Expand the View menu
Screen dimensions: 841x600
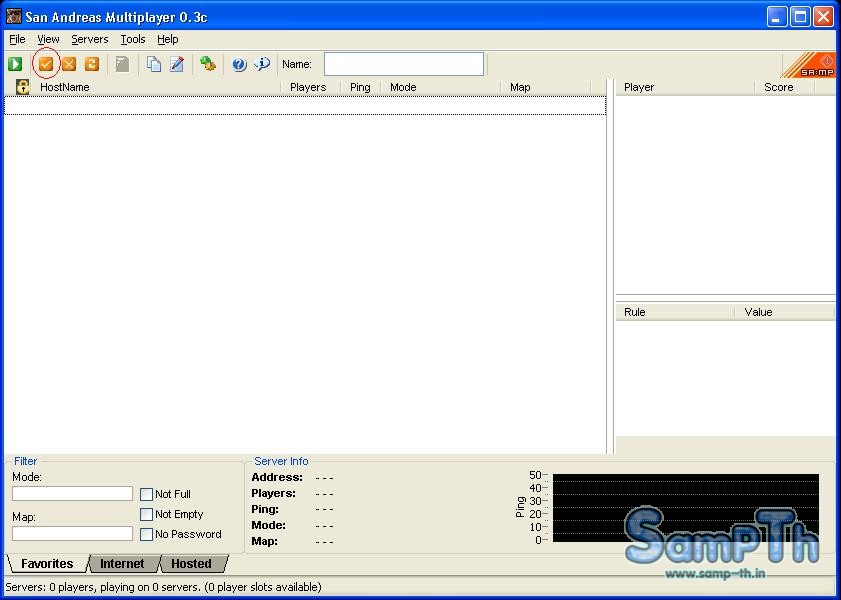(48, 39)
